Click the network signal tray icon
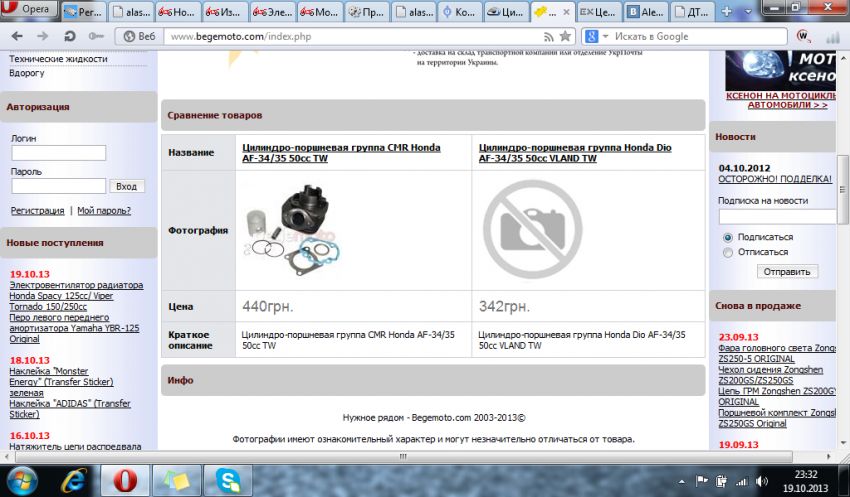Image resolution: width=850 pixels, height=497 pixels. [741, 481]
